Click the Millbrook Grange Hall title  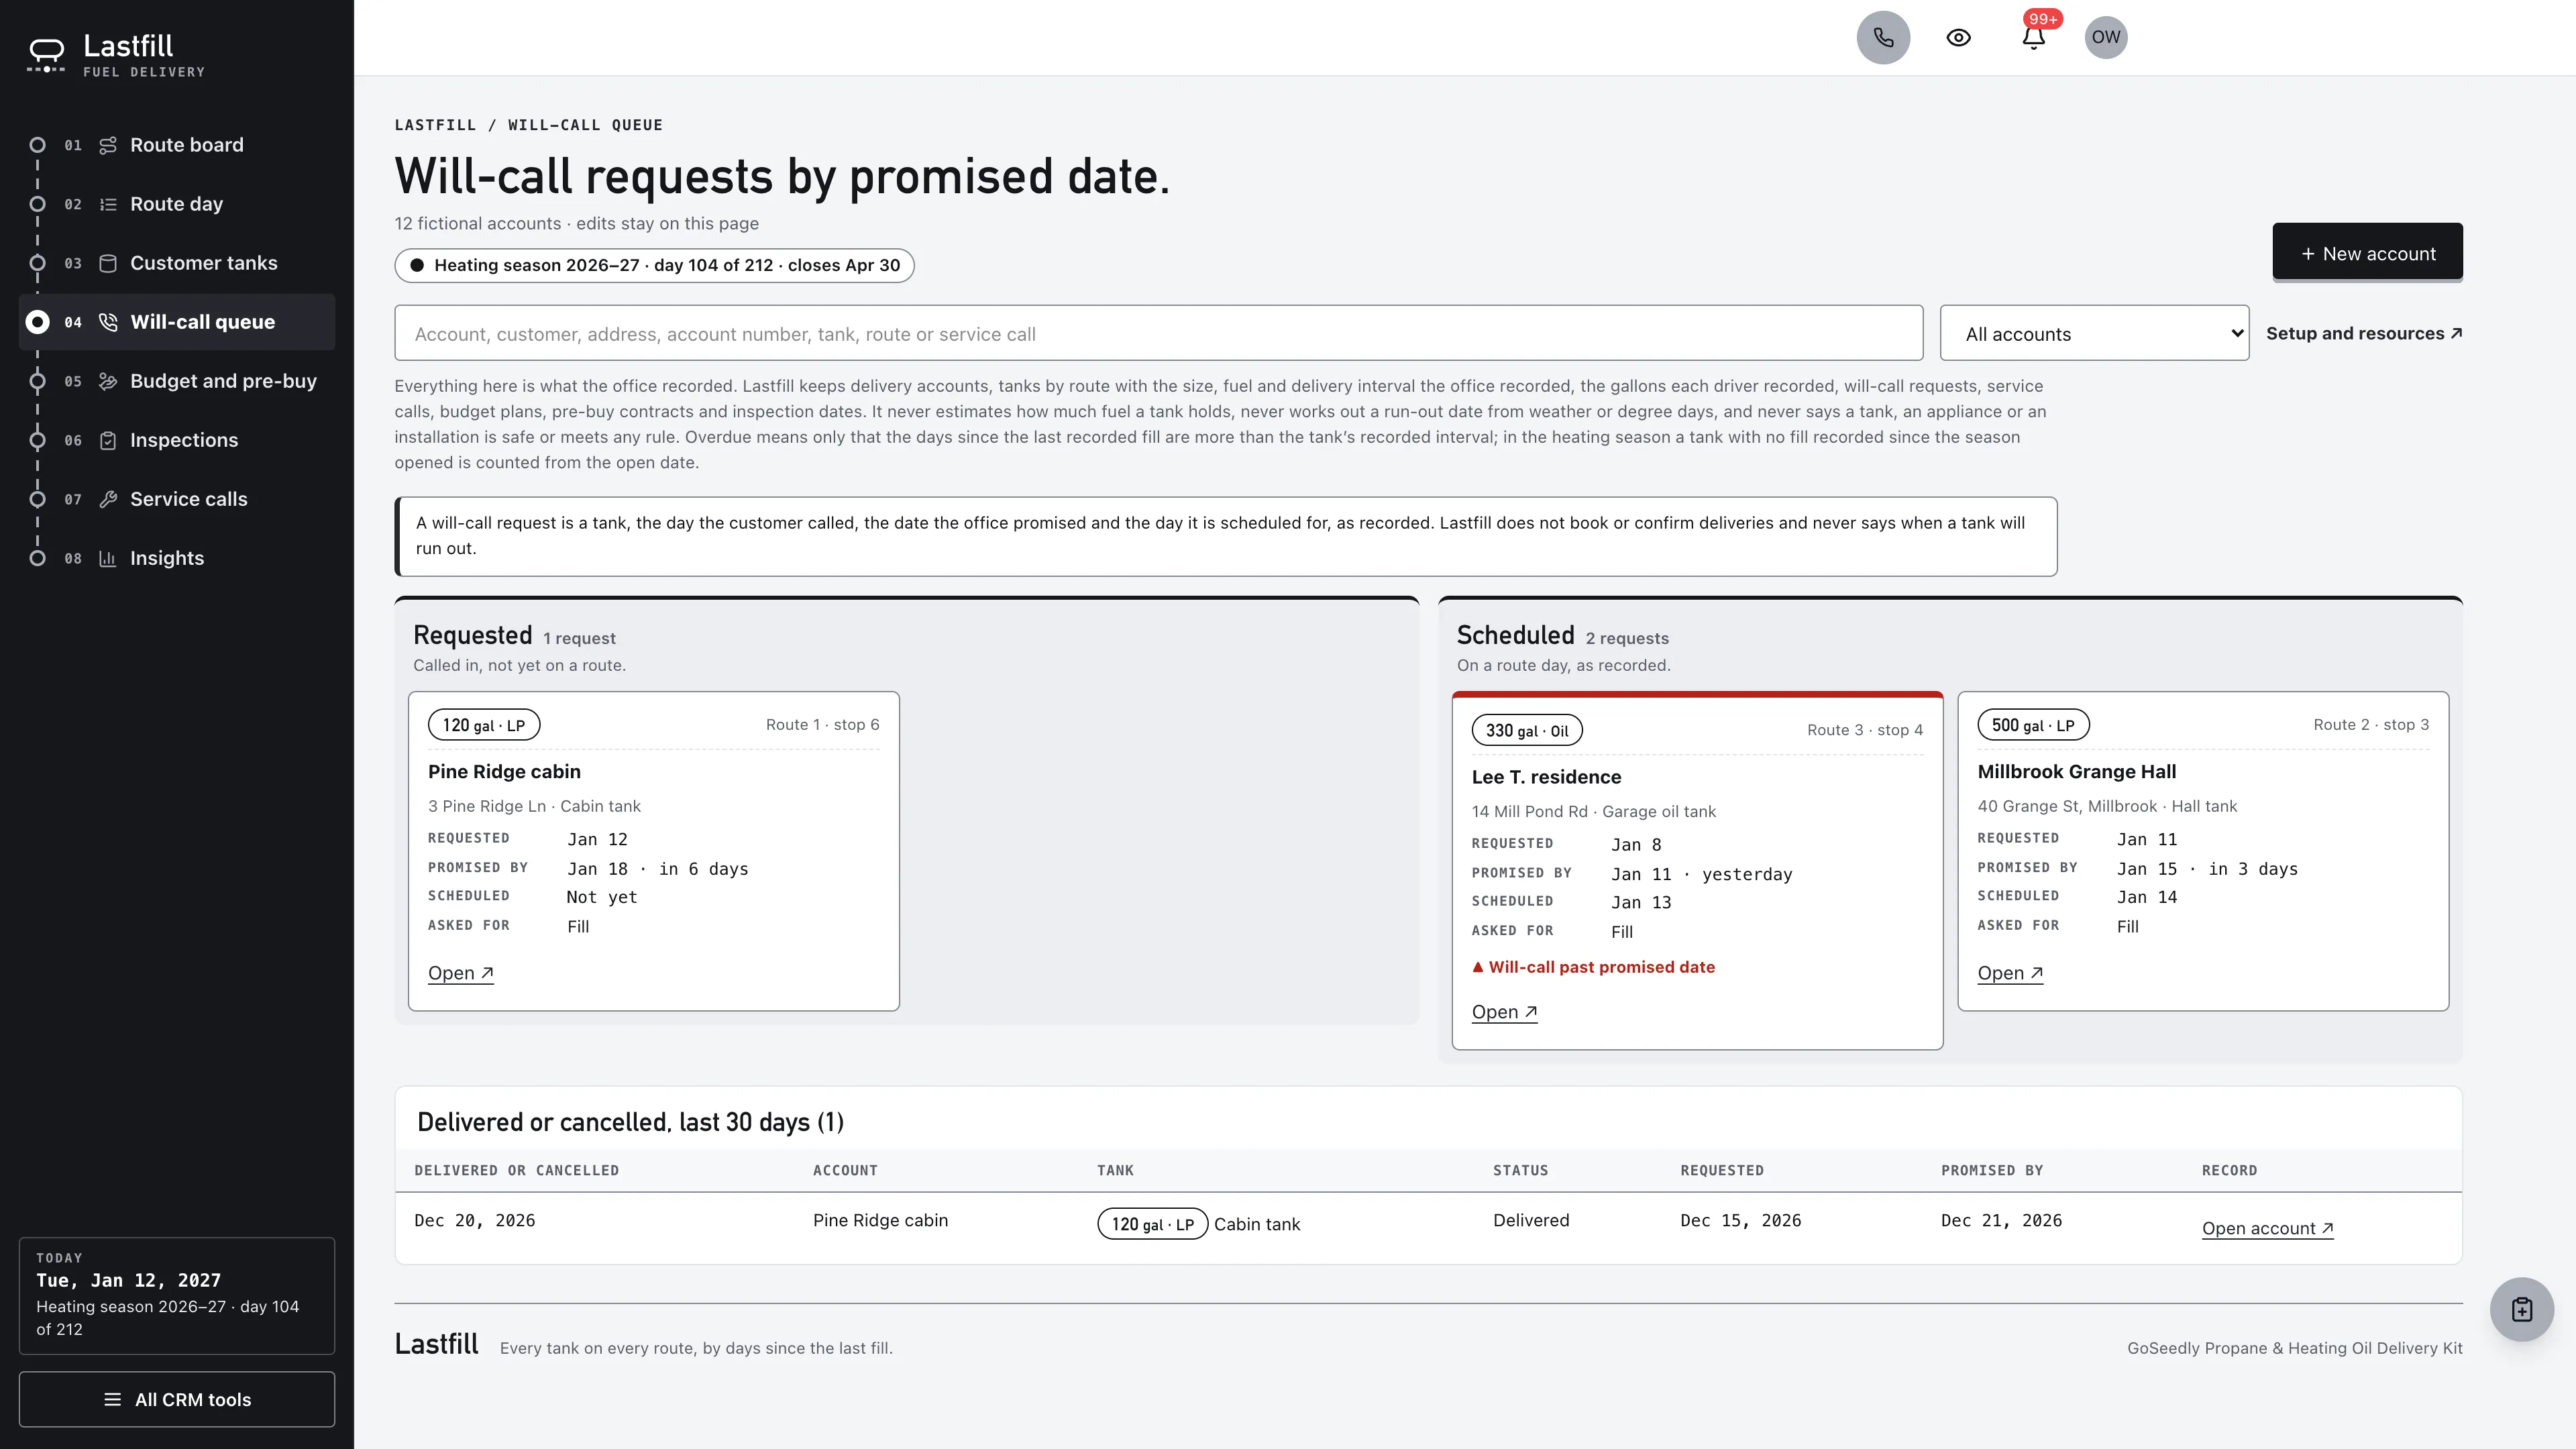point(2076,771)
